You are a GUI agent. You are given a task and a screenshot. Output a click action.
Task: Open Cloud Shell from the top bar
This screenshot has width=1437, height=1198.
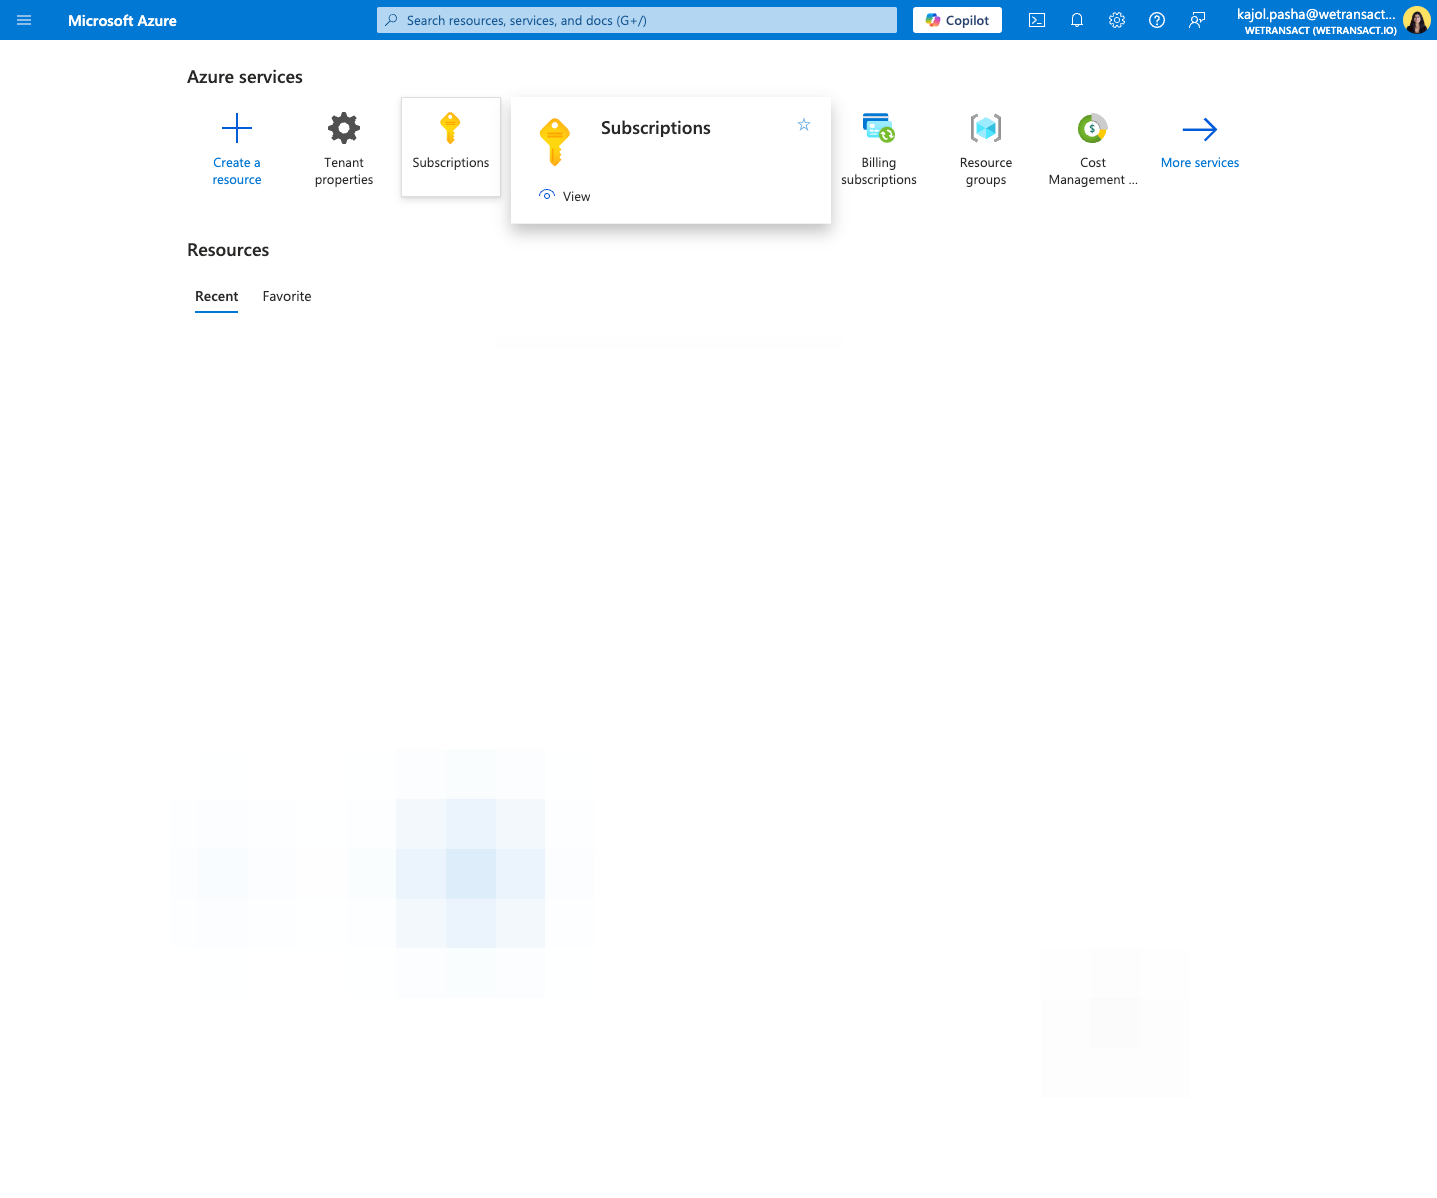coord(1037,20)
